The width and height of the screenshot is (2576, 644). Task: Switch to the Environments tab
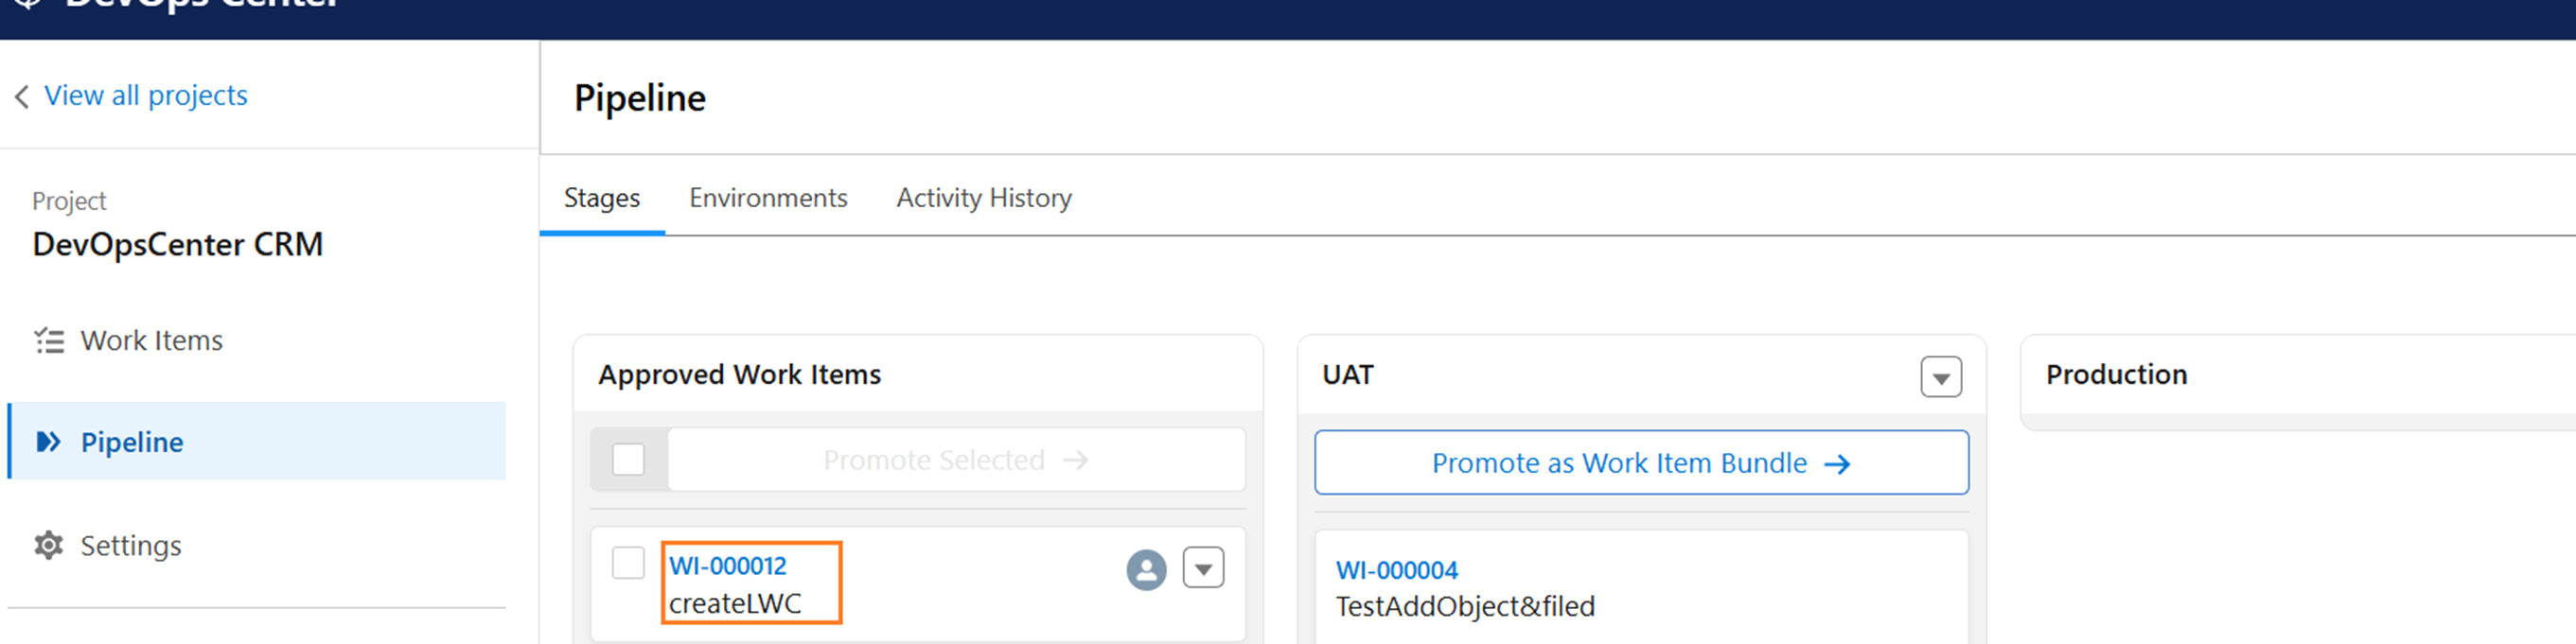tap(768, 198)
